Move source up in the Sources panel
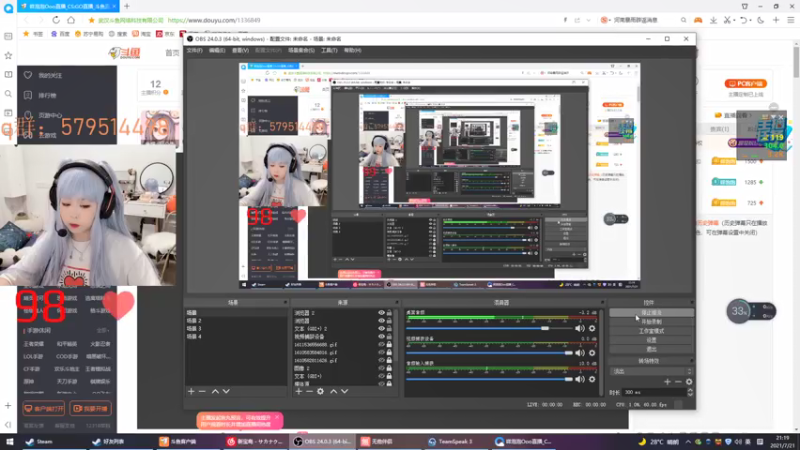This screenshot has width=800, height=450. (x=334, y=391)
